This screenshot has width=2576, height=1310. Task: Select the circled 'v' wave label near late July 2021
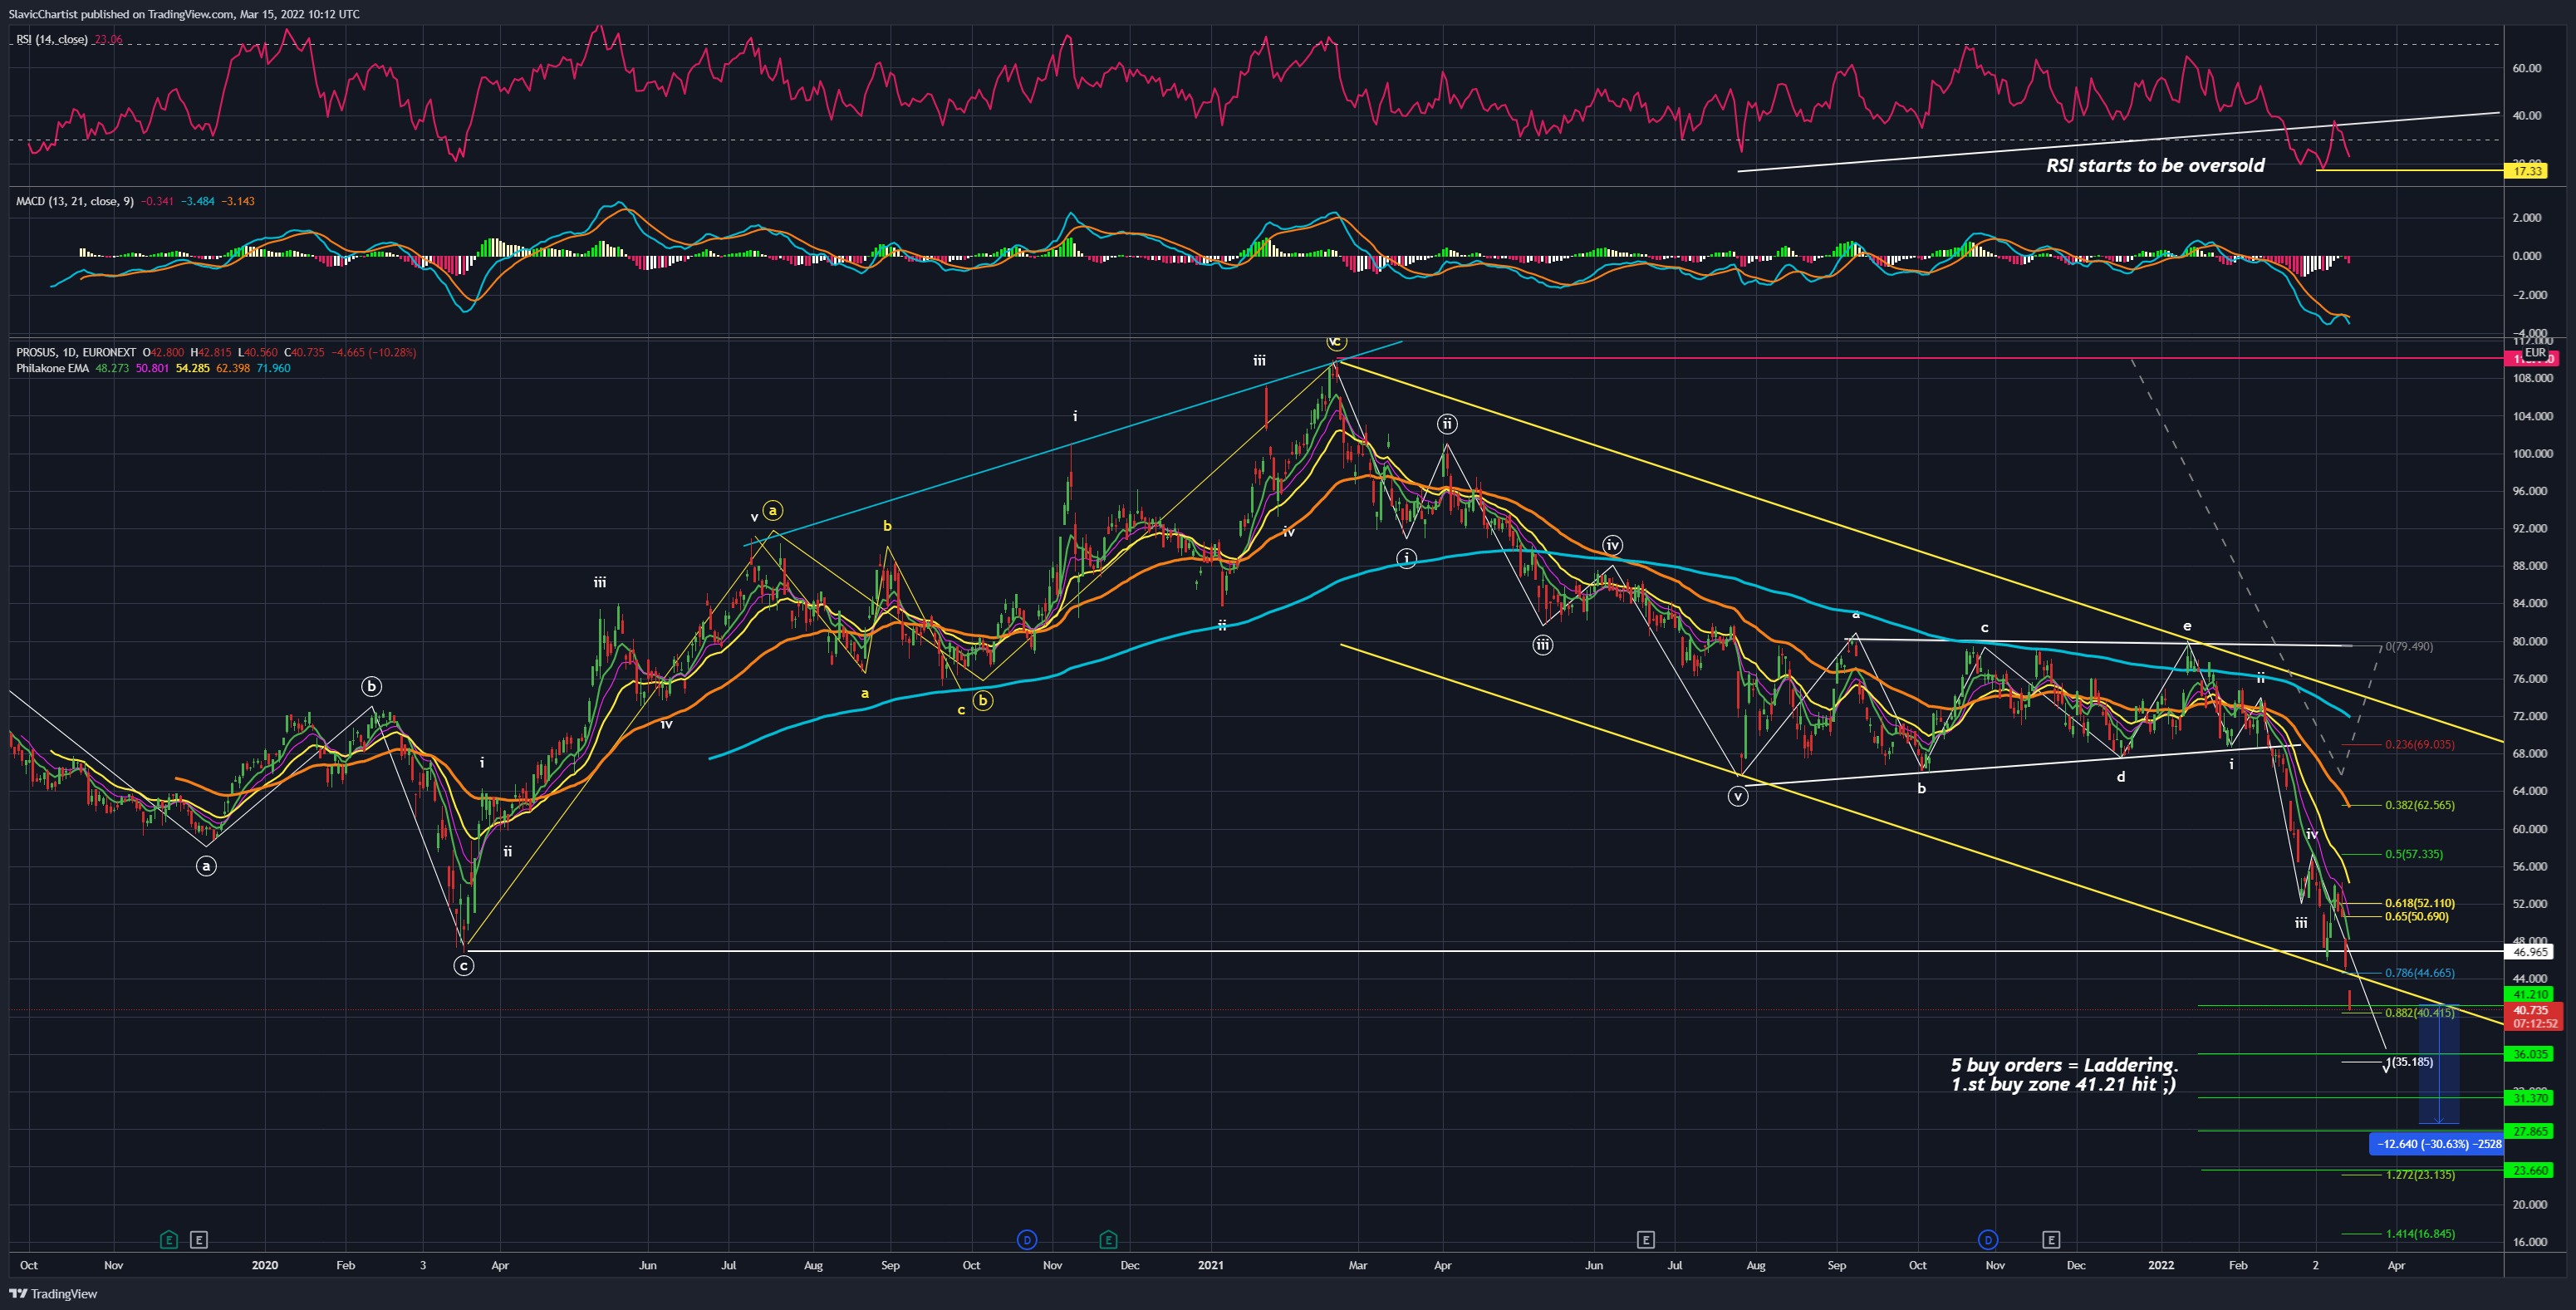(x=1738, y=796)
